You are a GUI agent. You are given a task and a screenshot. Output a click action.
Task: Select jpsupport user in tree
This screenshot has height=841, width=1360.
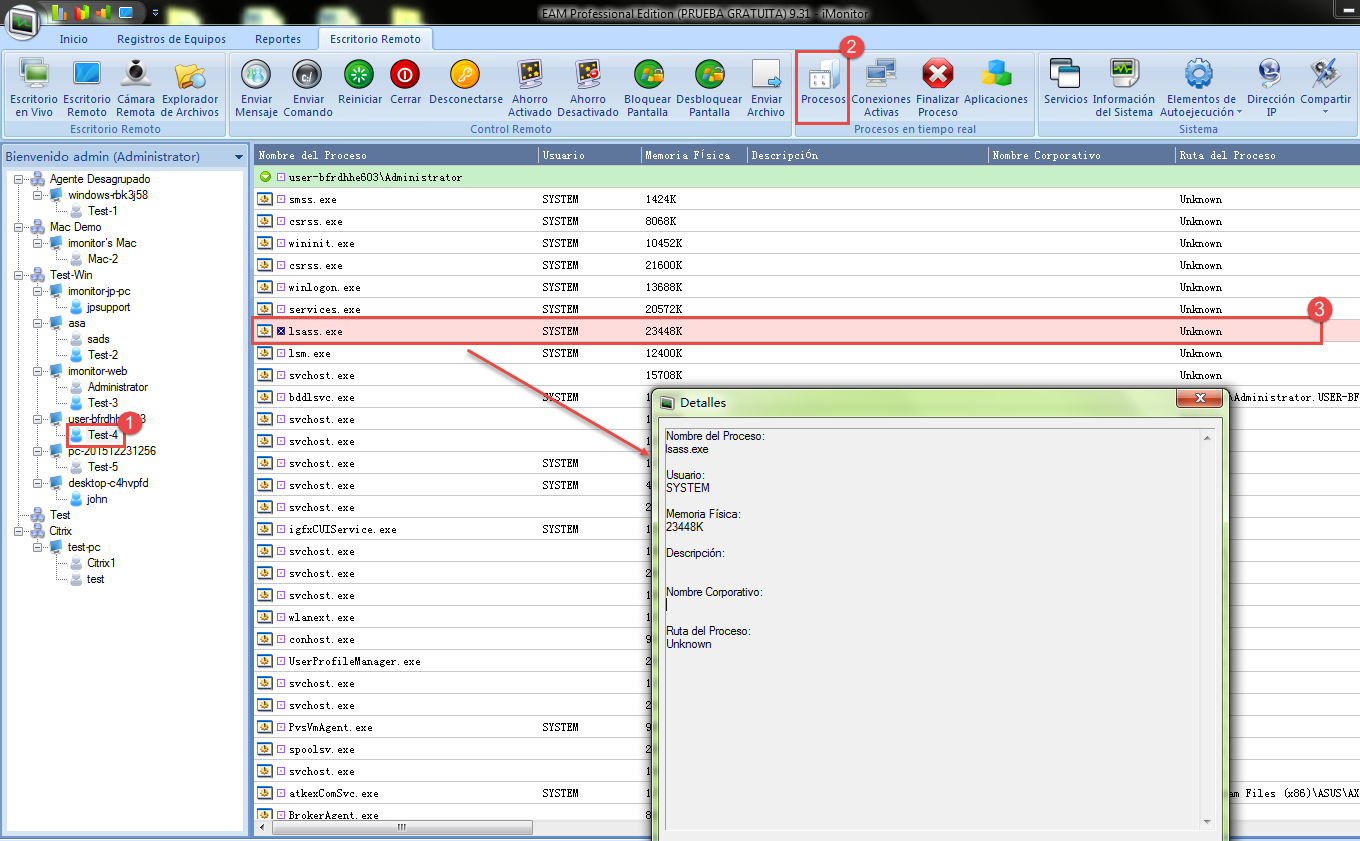pos(108,307)
